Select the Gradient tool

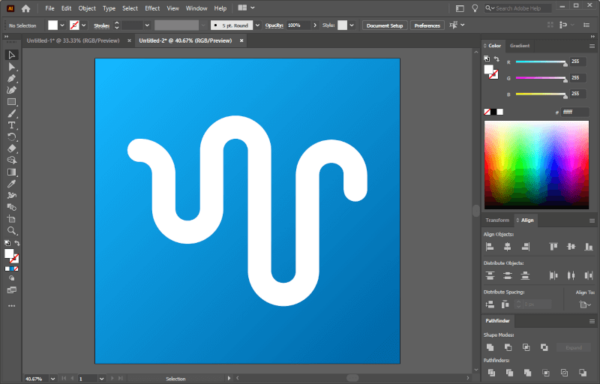[11, 172]
